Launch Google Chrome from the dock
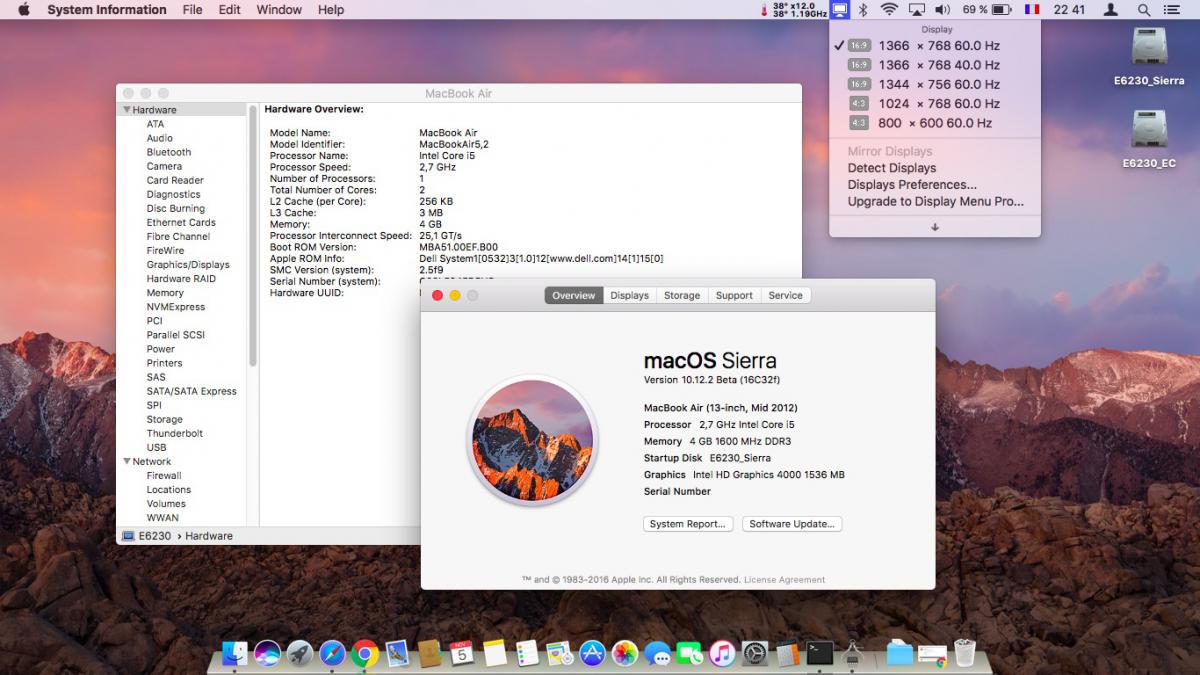Screen dimensions: 1200x675 click(364, 654)
